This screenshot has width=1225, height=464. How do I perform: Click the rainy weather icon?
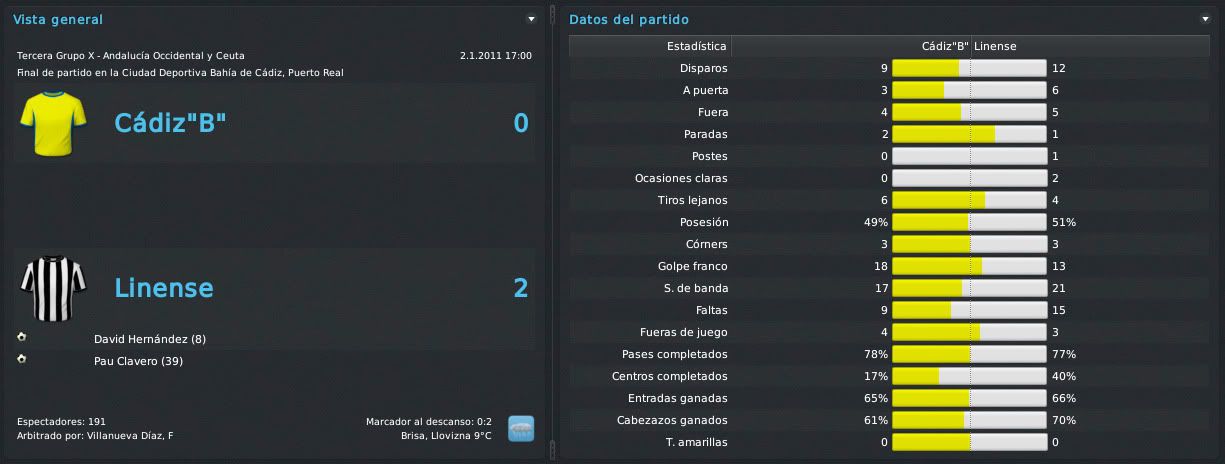(x=521, y=428)
